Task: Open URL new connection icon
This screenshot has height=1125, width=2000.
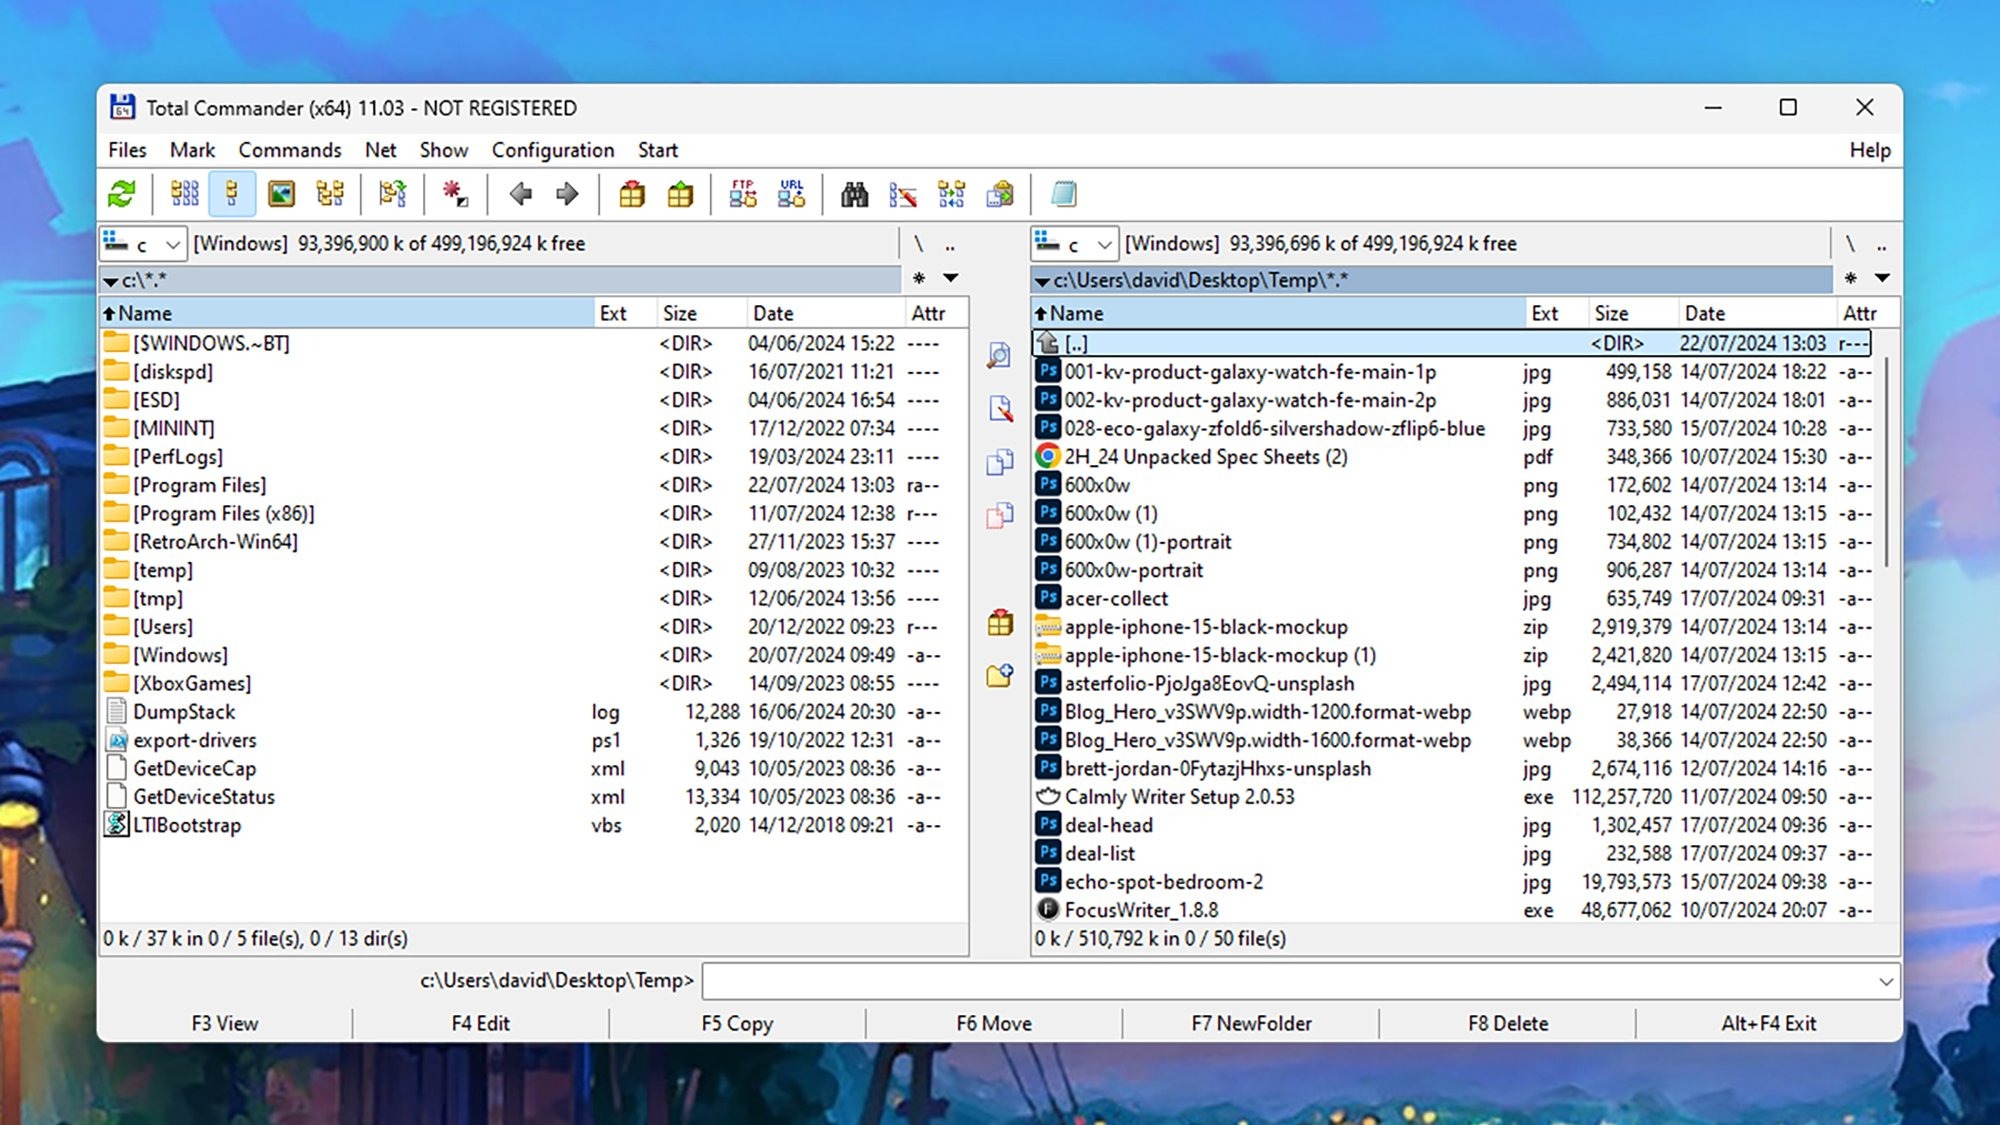Action: pos(791,194)
